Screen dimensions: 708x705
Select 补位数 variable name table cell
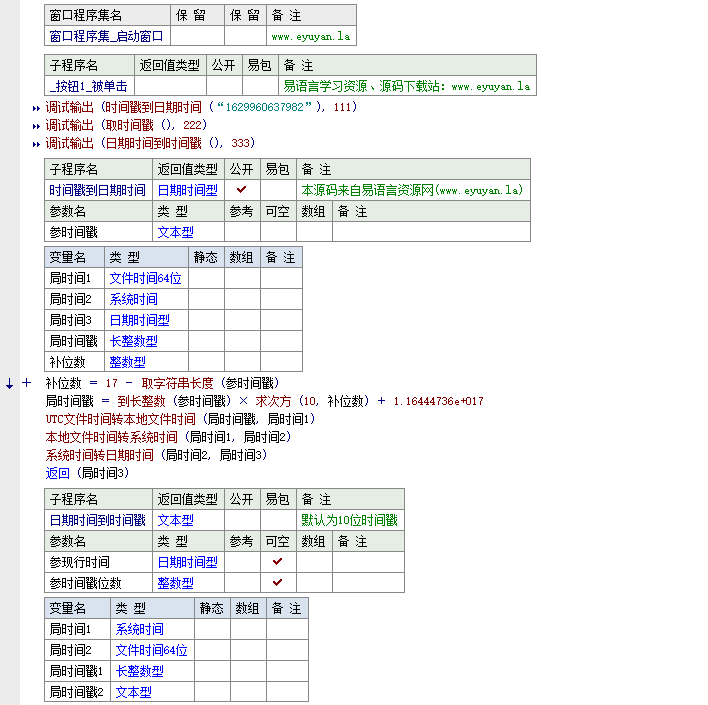tap(75, 361)
